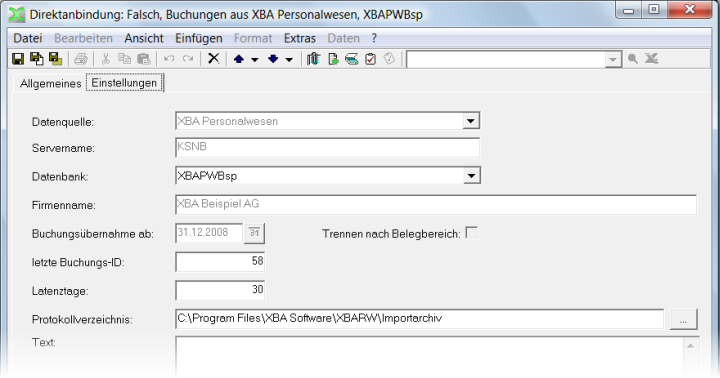The height and width of the screenshot is (378, 720).
Task: Click the blue up arrow icon
Action: point(239,59)
